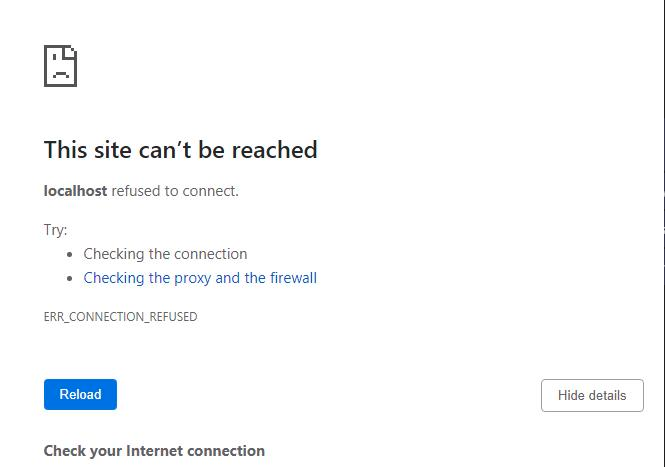Click the vertical divider at the page's right edge
This screenshot has width=665, height=467.
pos(662,200)
